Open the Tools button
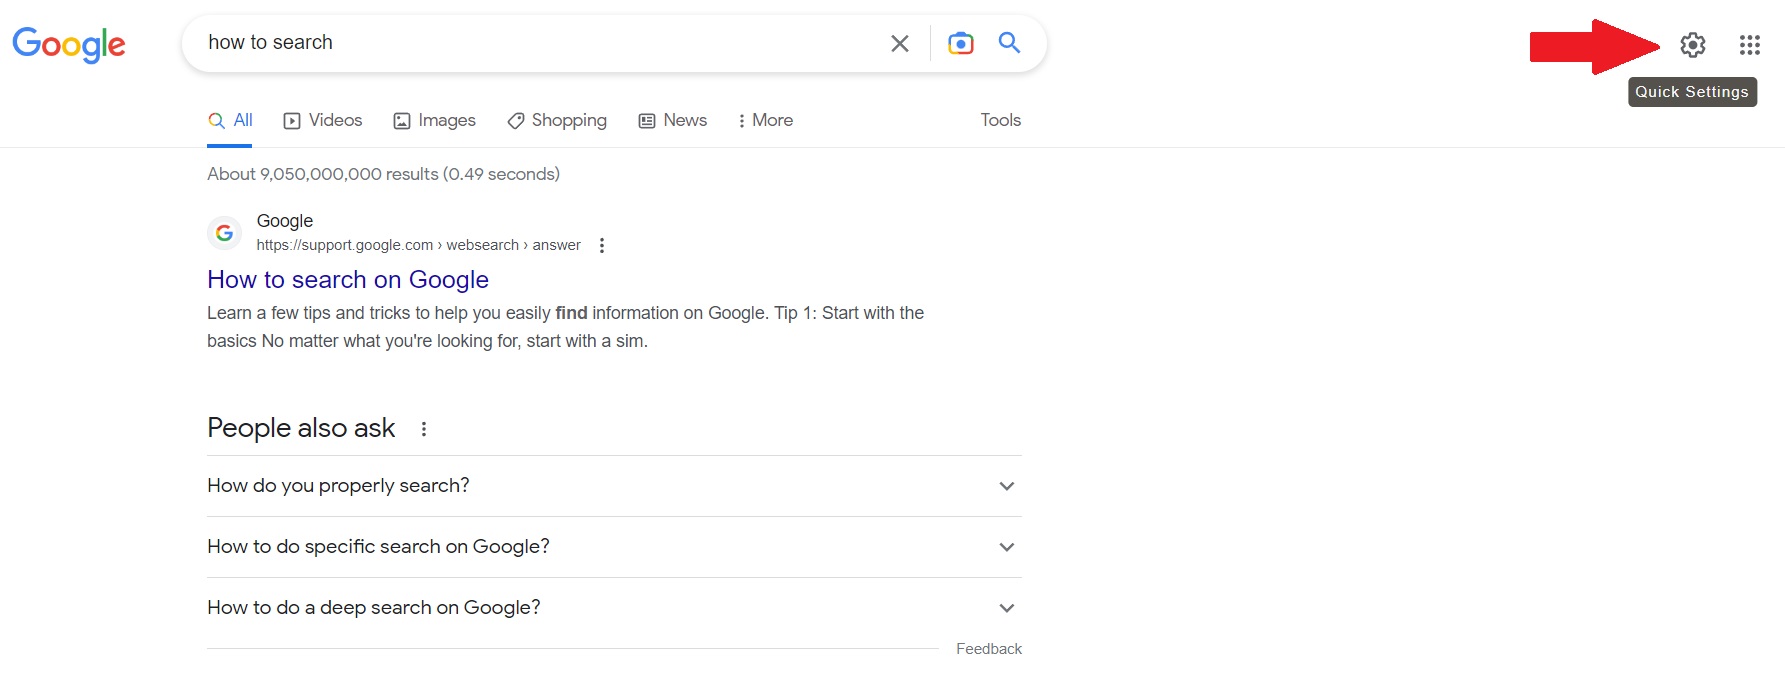 1000,120
